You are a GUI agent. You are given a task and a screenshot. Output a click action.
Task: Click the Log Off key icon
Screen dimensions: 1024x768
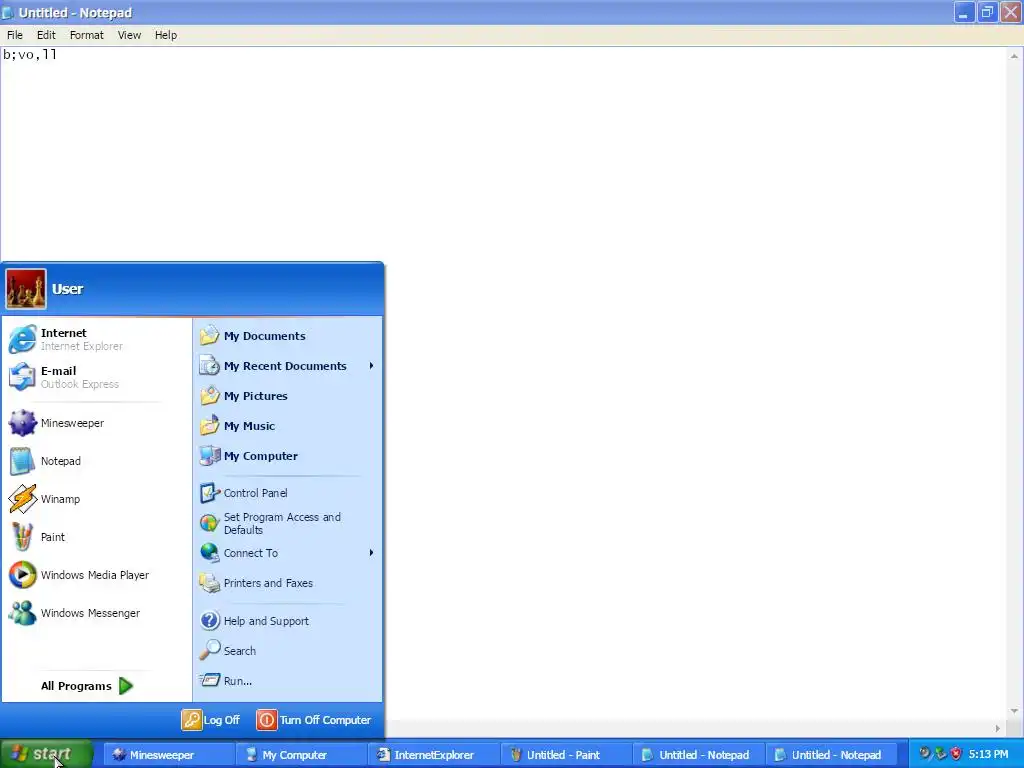[191, 720]
